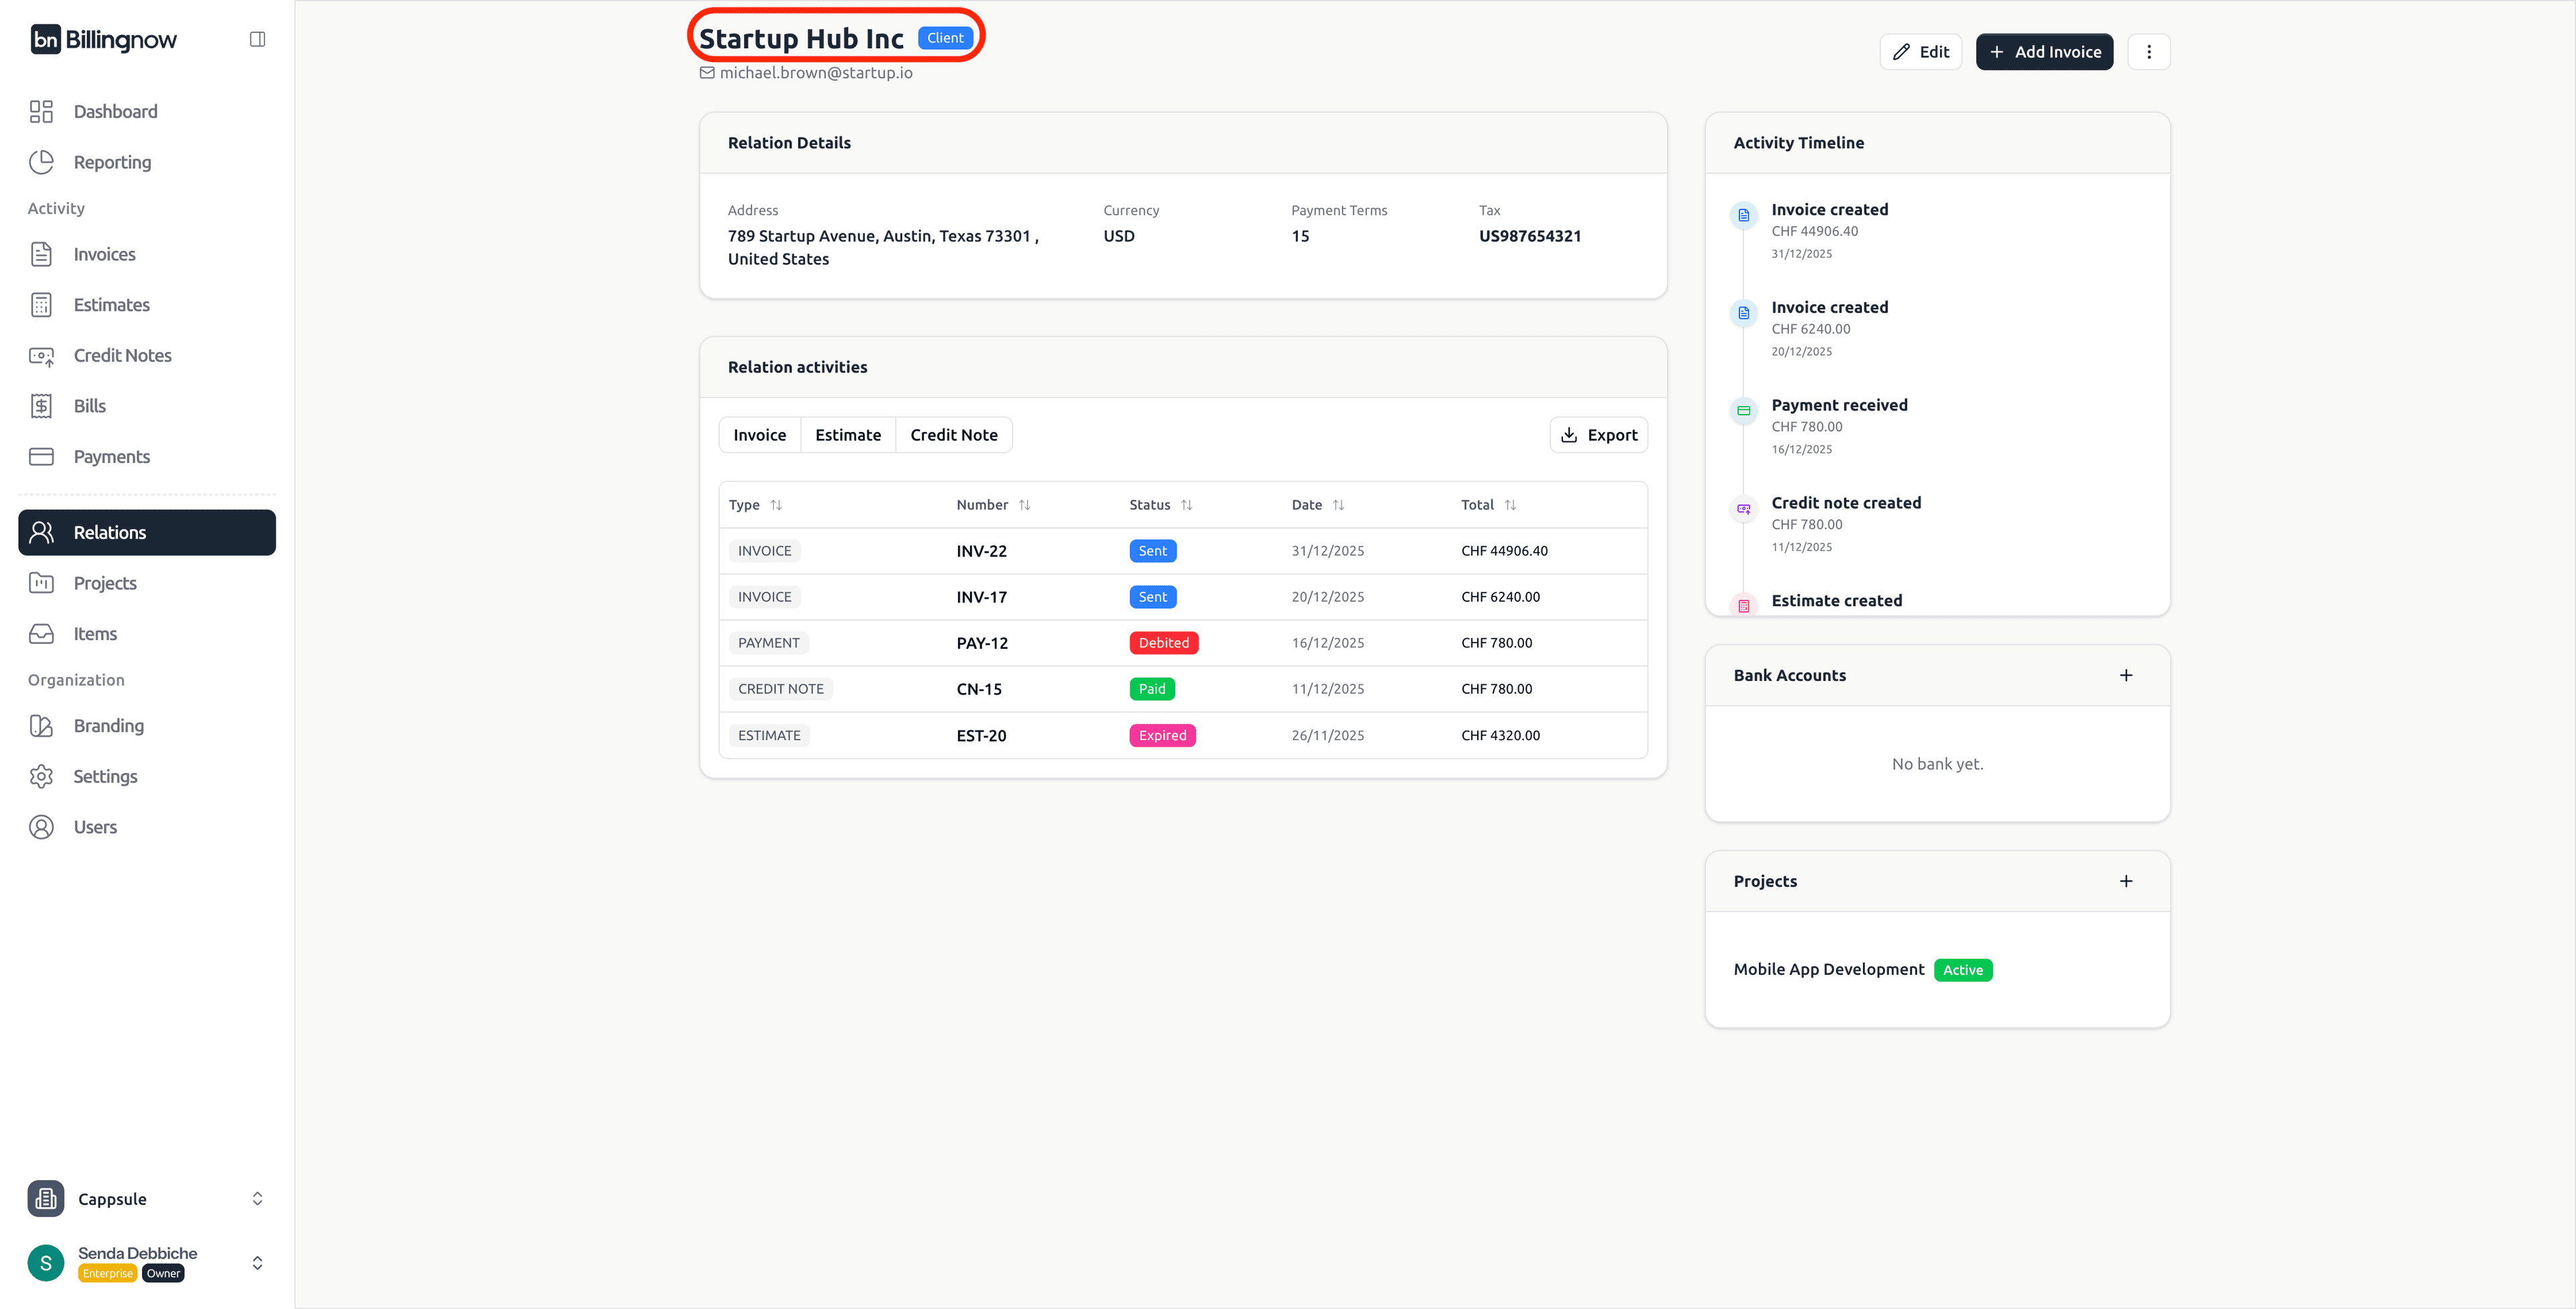Open Credit Notes from sidebar icon
The image size is (2576, 1309).
[x=41, y=356]
